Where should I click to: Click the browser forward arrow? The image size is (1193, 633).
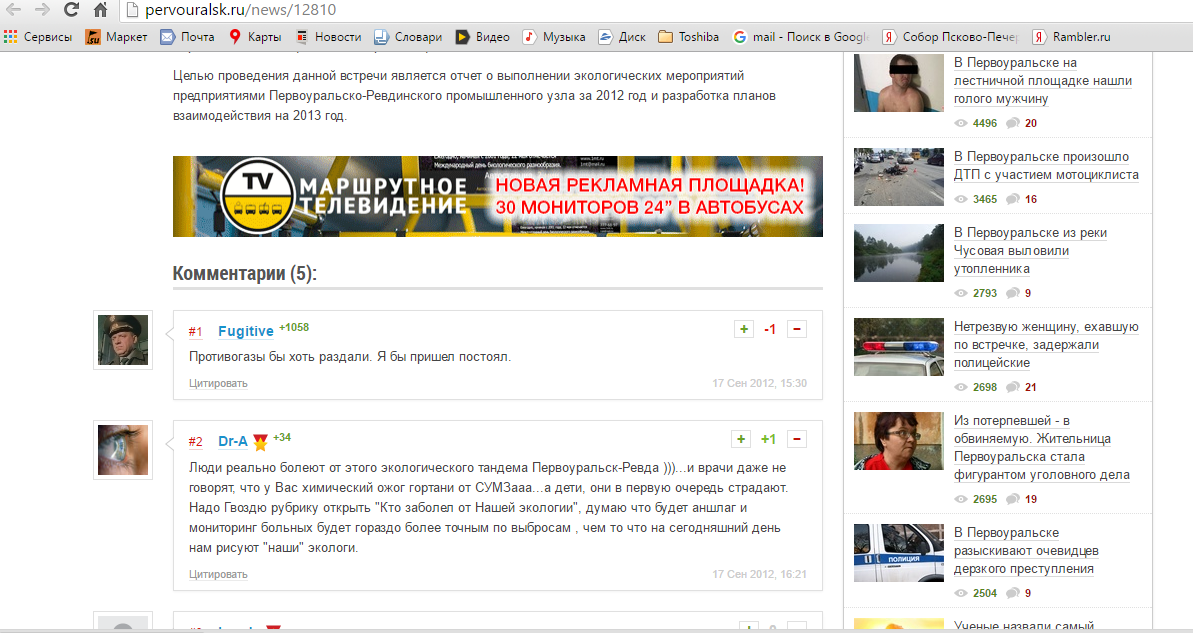(x=43, y=10)
